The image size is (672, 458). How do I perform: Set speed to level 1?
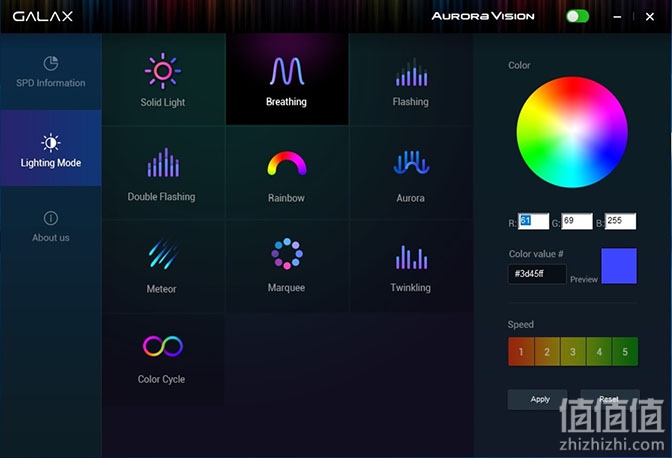[x=521, y=352]
